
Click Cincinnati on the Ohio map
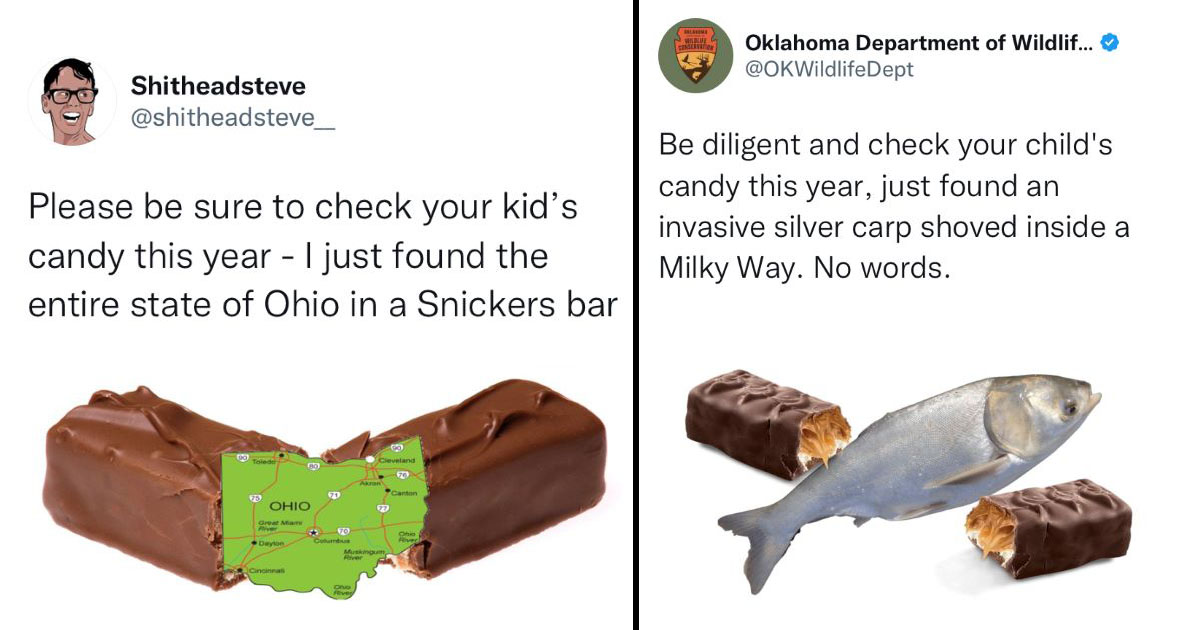pos(266,569)
